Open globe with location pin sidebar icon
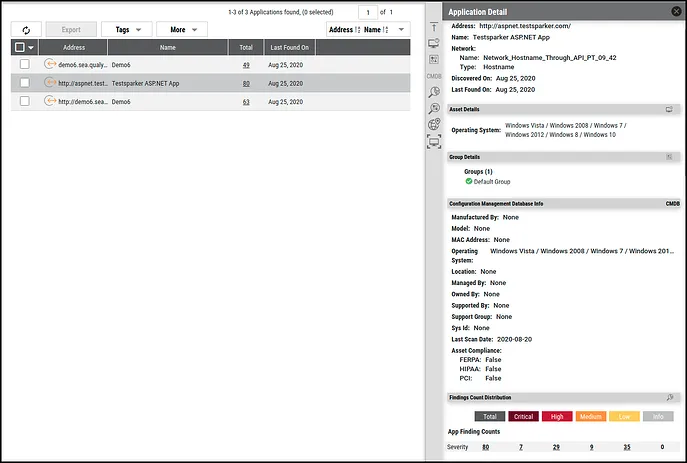687x463 pixels. (x=434, y=124)
